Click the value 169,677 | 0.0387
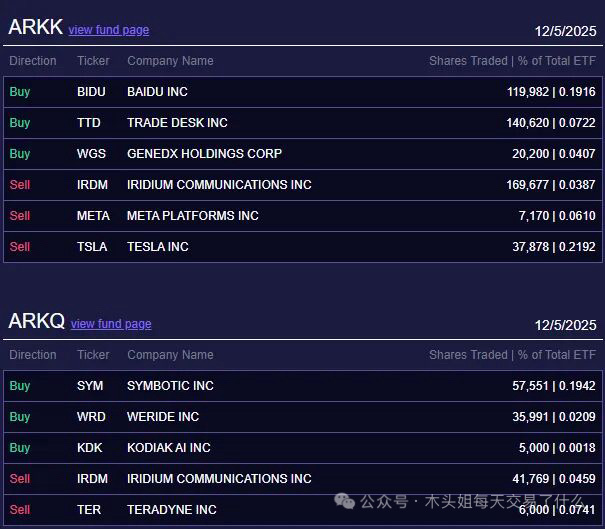This screenshot has height=529, width=605. [x=551, y=185]
